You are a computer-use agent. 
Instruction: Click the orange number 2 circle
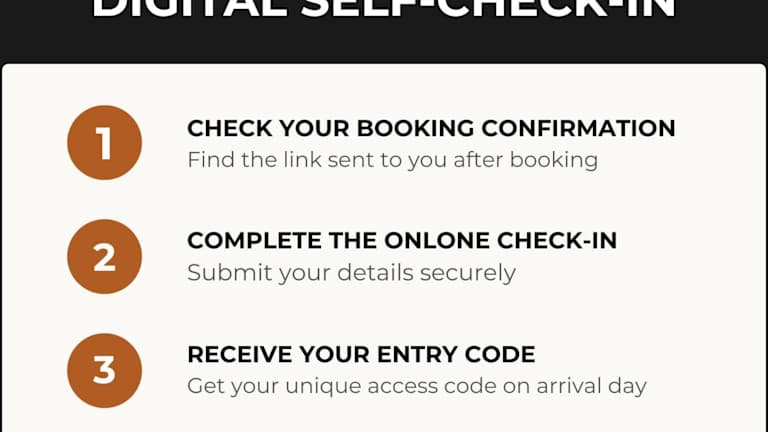[104, 257]
